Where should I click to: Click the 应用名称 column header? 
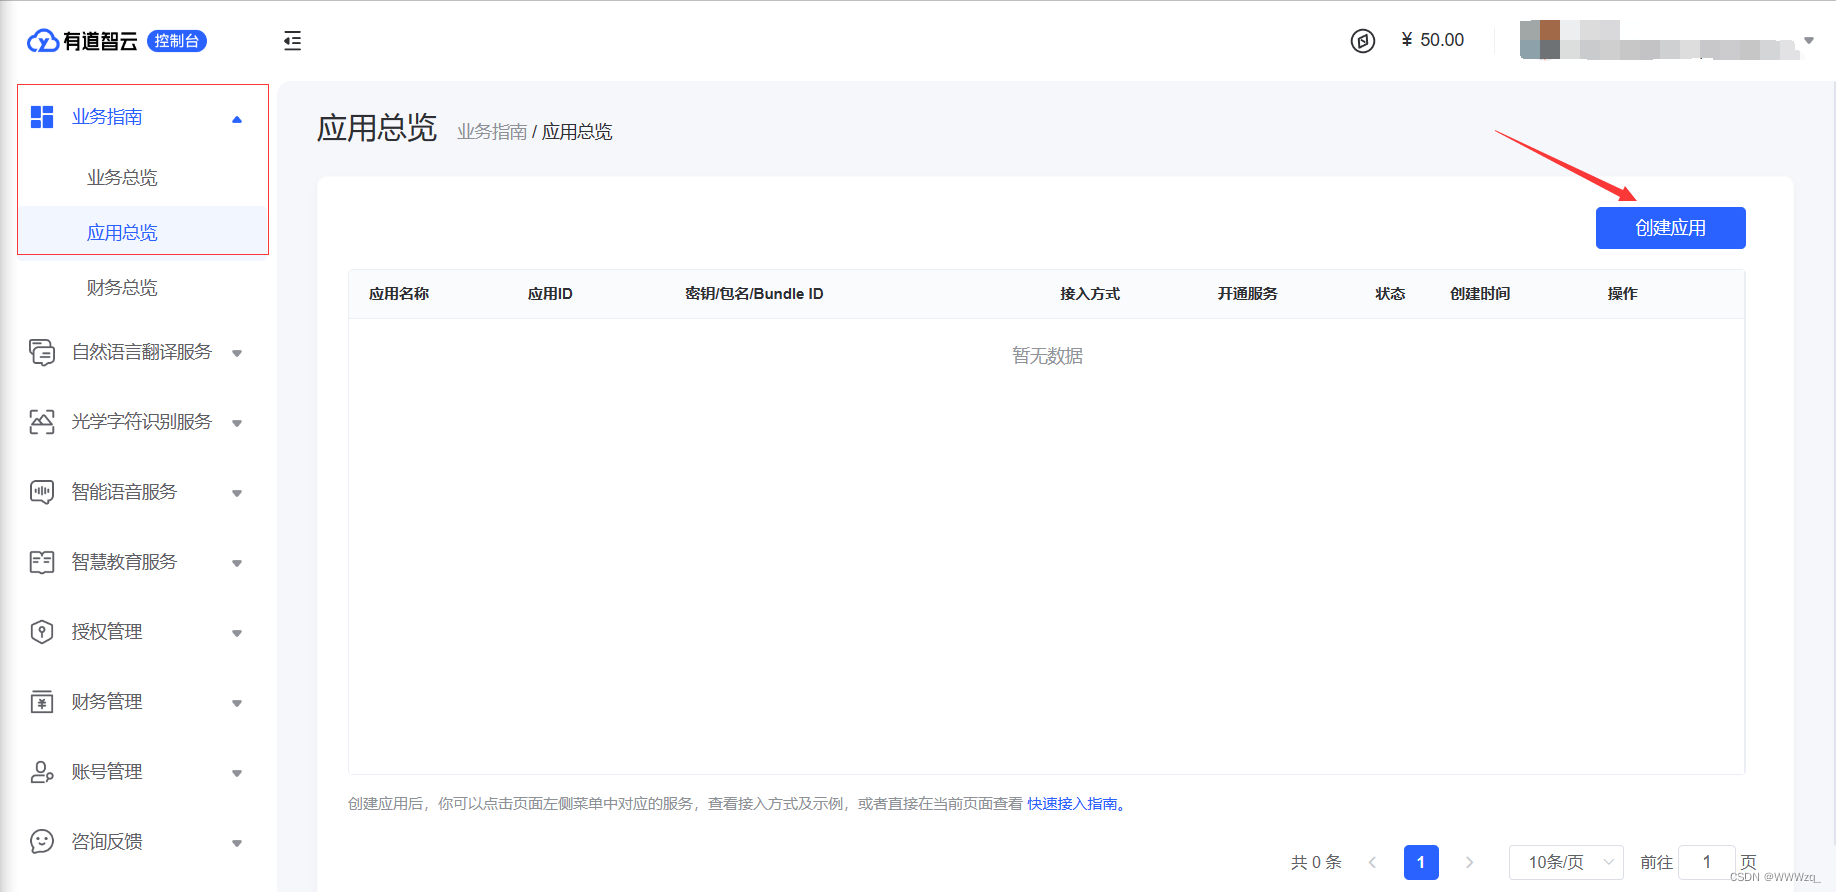point(399,294)
